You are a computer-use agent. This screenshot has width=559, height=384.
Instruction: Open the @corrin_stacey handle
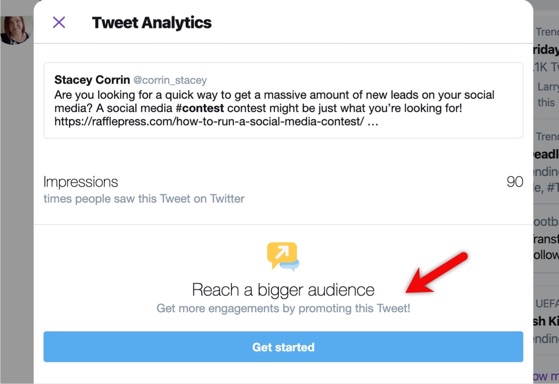pos(170,80)
